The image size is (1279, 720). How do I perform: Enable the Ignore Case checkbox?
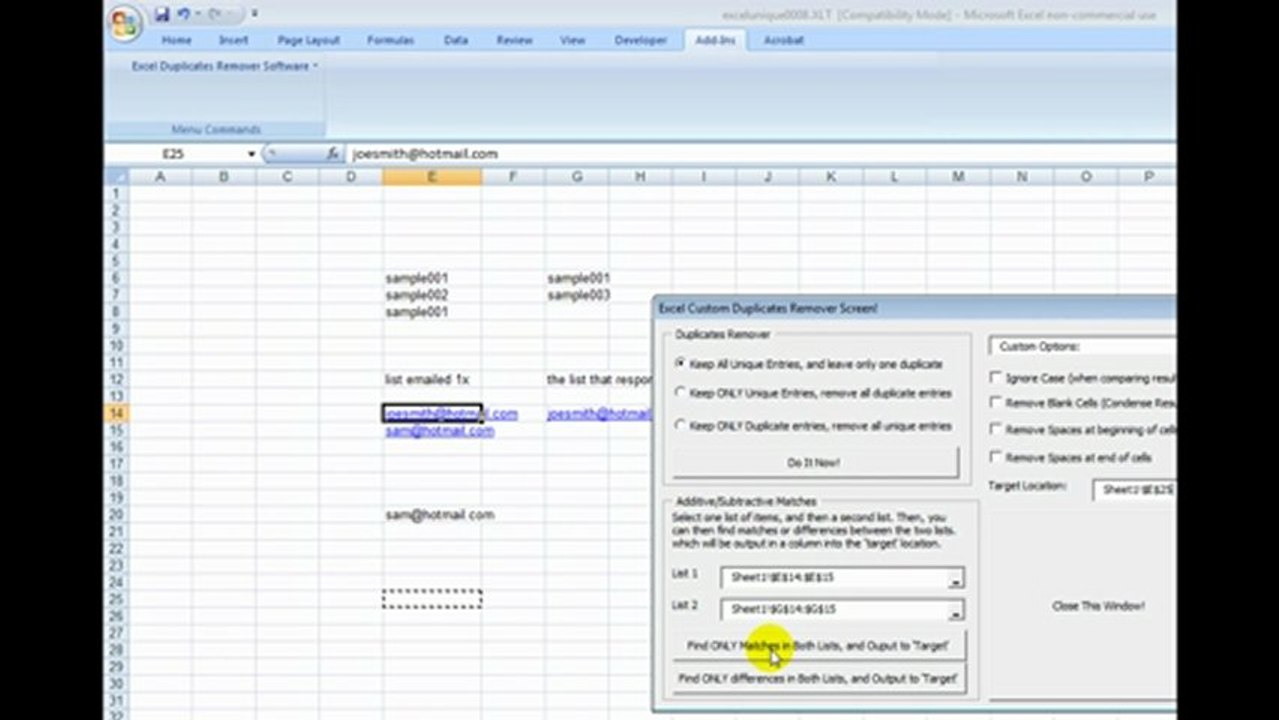pos(996,378)
